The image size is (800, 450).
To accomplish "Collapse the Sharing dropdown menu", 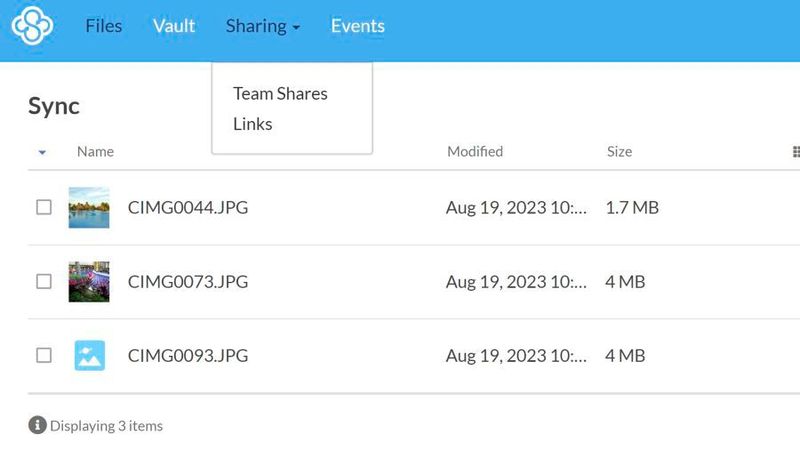I will [x=263, y=26].
